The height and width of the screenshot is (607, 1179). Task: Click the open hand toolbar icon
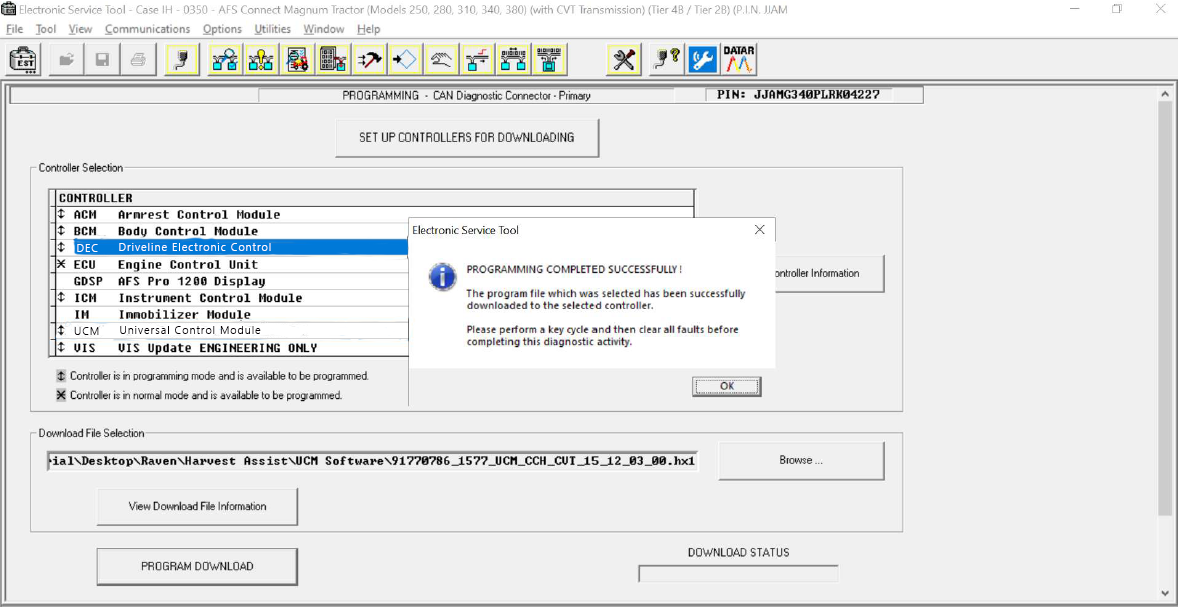point(441,59)
